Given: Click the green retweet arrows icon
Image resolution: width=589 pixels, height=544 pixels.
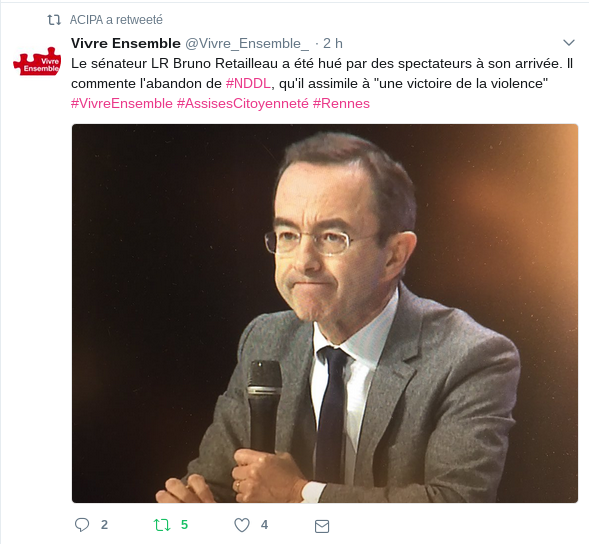Looking at the screenshot, I should coord(162,525).
